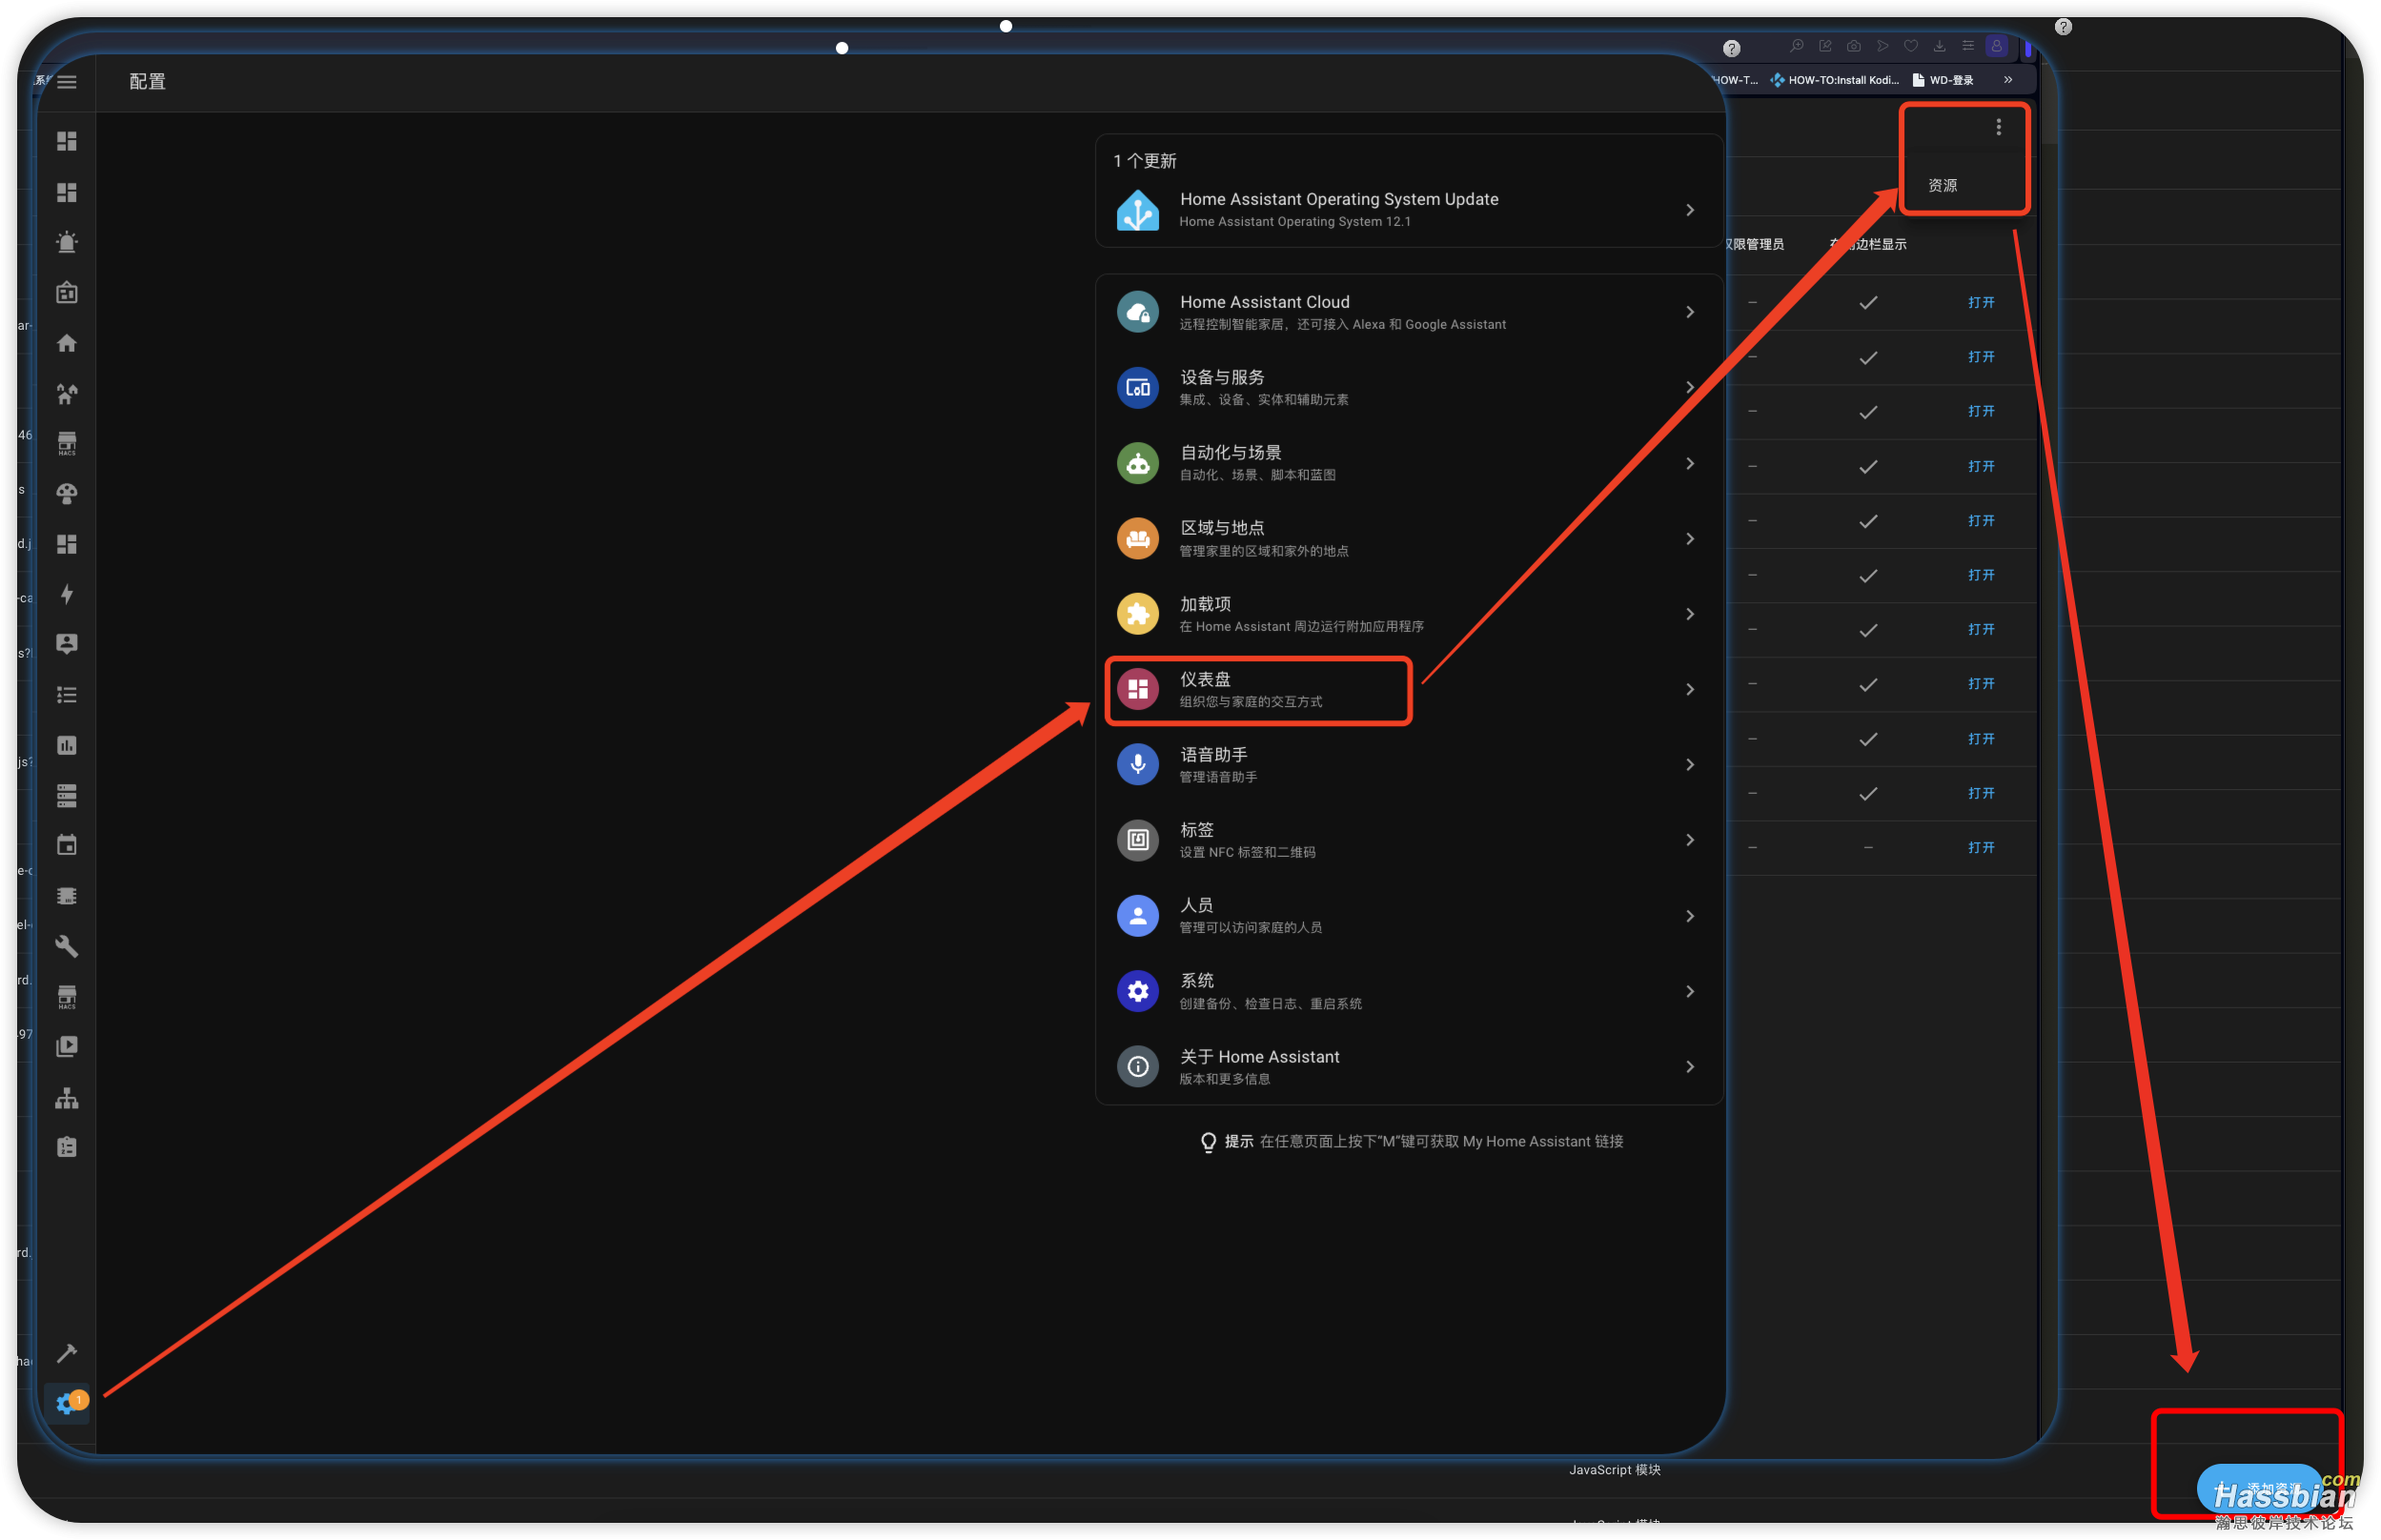Click the 1 个更新 heading
This screenshot has width=2381, height=1540.
(x=1145, y=161)
